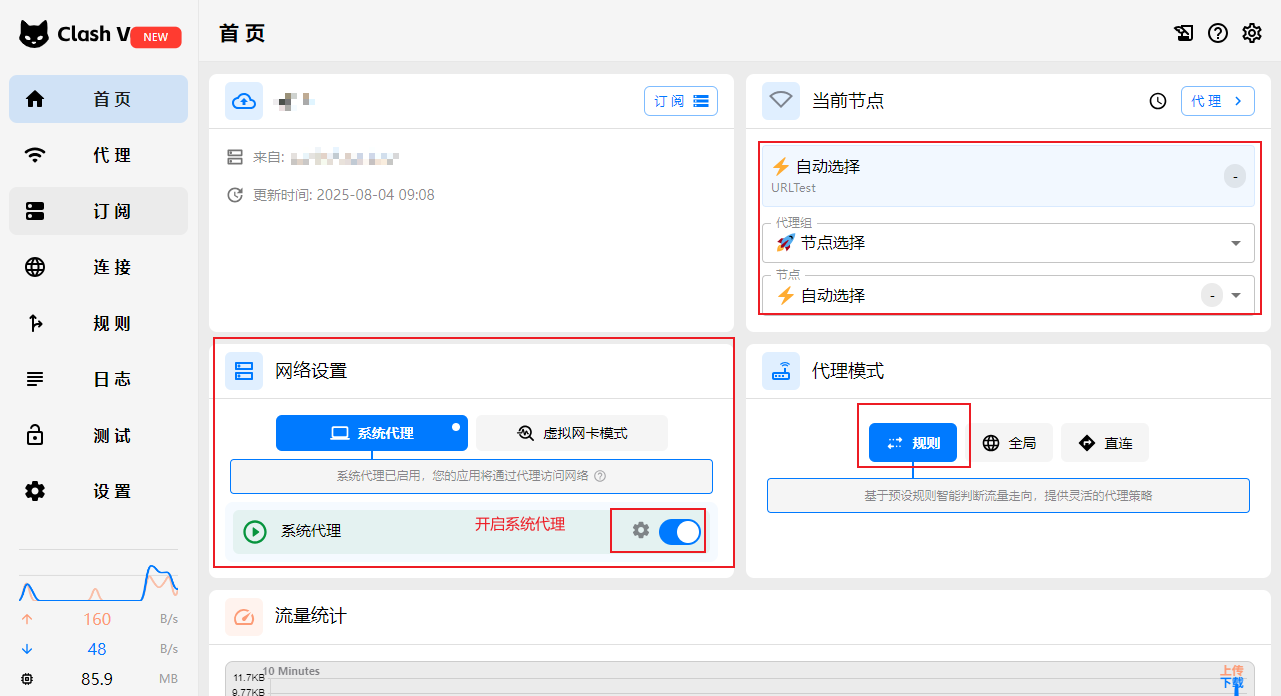Click the clock icon in 当前节点 card
The width and height of the screenshot is (1281, 696).
[x=1158, y=101]
